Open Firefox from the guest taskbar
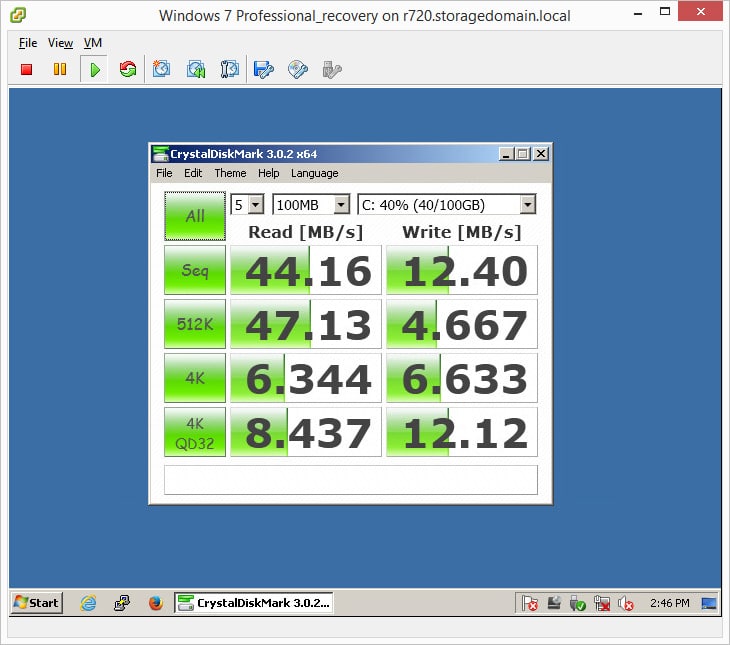730x645 pixels. 155,603
